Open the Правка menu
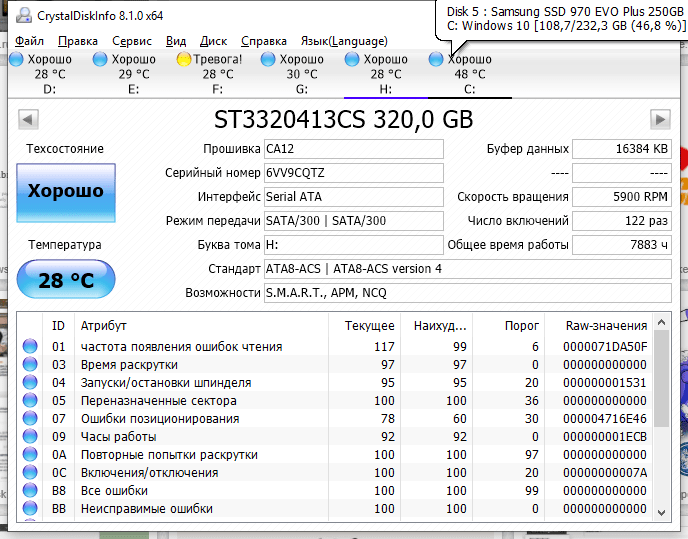Screen dimensions: 688x539 78,41
